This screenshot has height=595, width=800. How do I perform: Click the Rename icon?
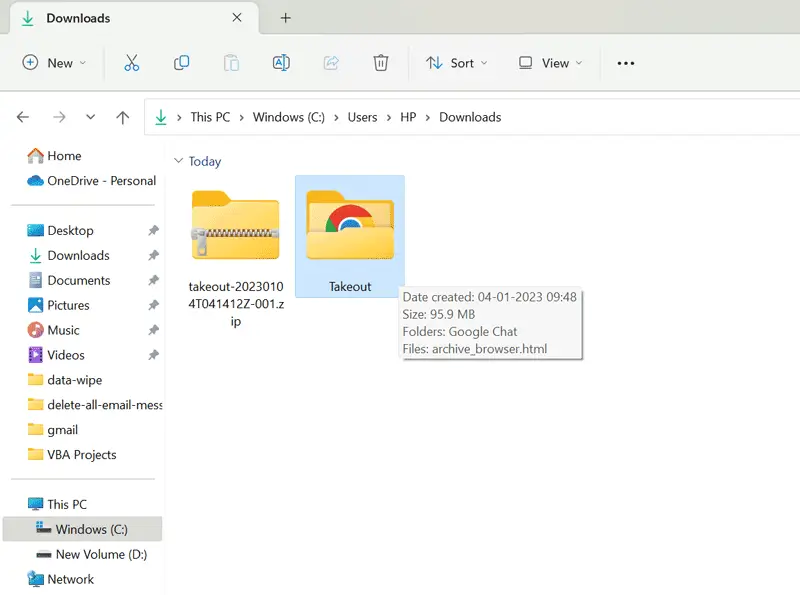281,62
